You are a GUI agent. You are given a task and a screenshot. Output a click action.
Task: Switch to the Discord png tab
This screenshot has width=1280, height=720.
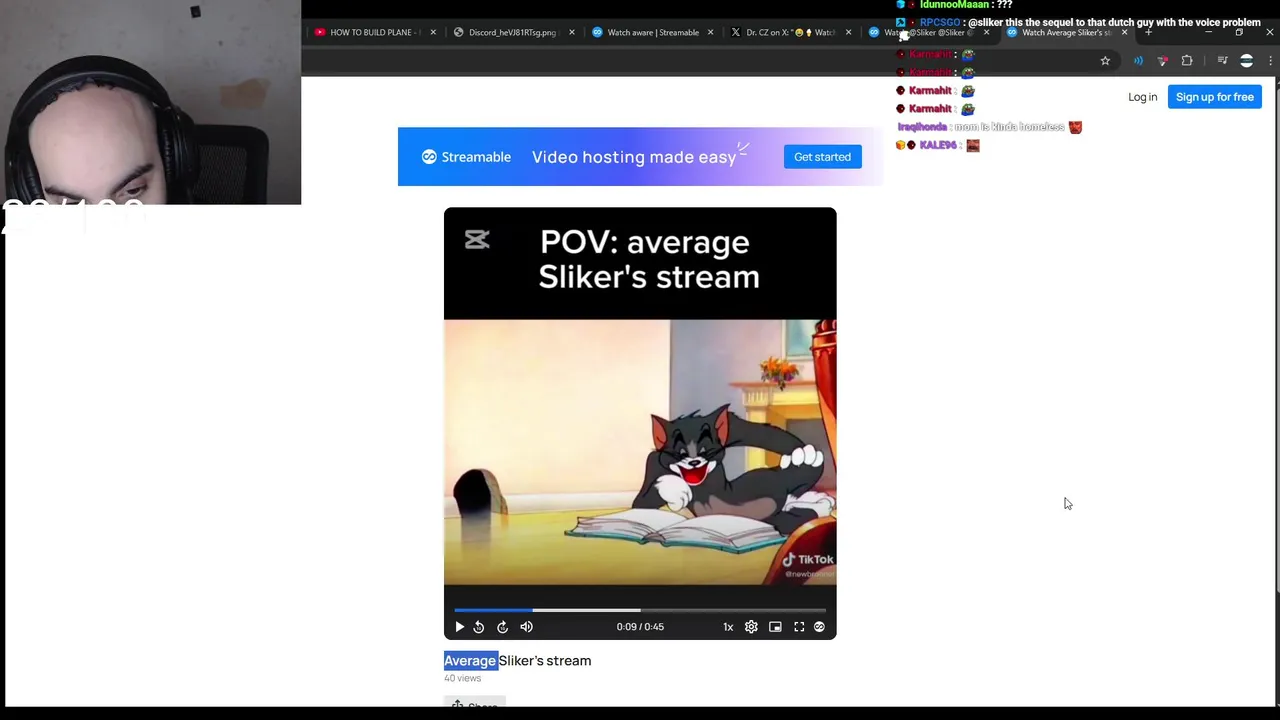[512, 32]
